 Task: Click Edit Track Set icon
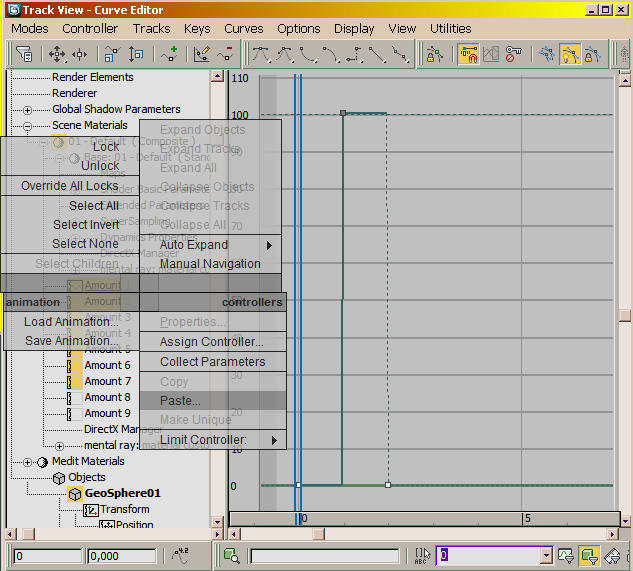point(422,556)
